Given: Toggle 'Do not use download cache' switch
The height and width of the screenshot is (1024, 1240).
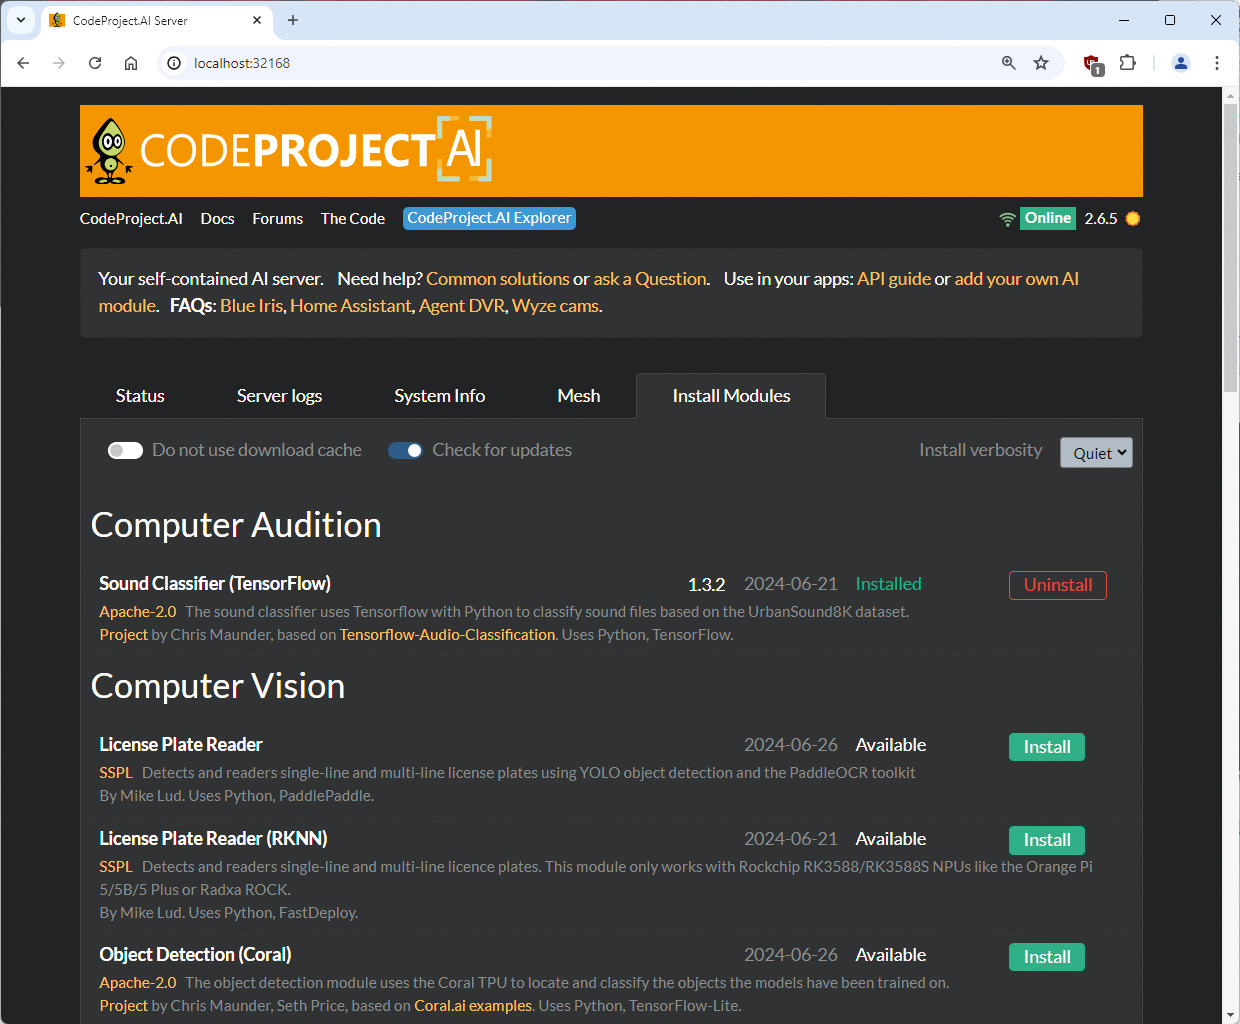Looking at the screenshot, I should [125, 451].
